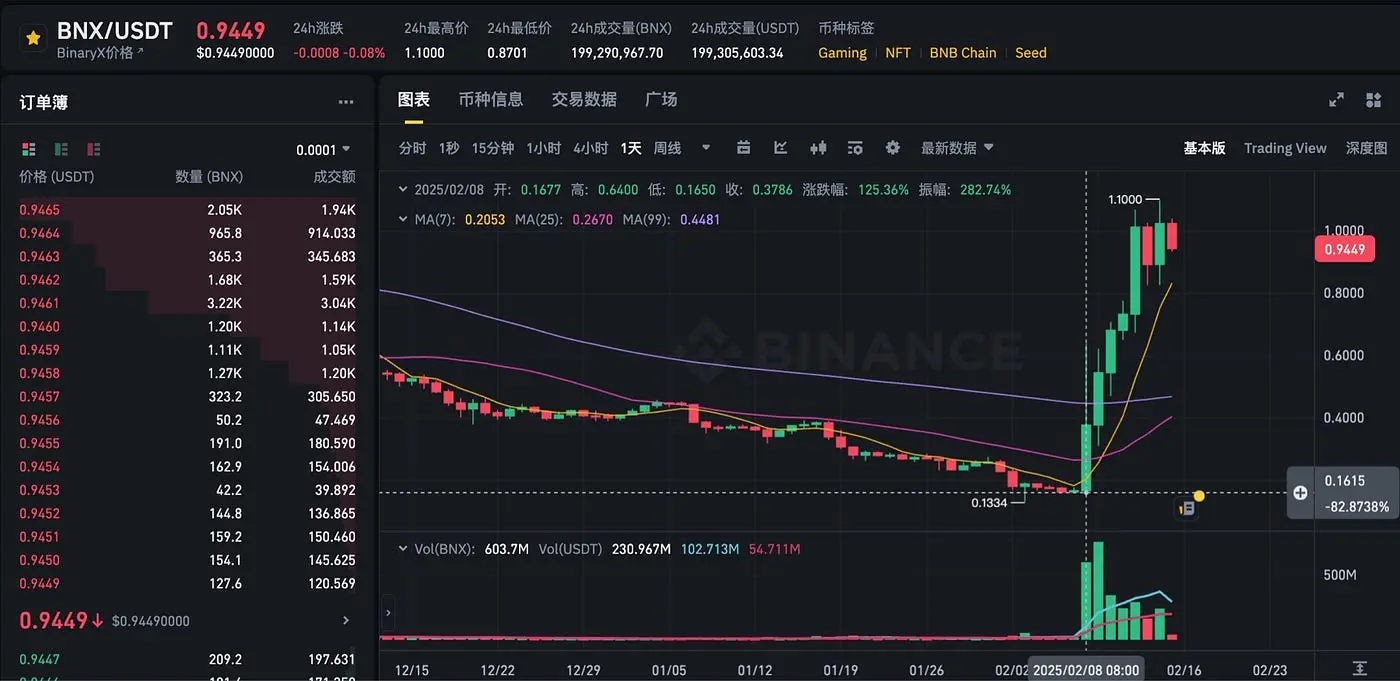Show buy-orders-only order book view
1400x681 pixels.
coord(61,149)
